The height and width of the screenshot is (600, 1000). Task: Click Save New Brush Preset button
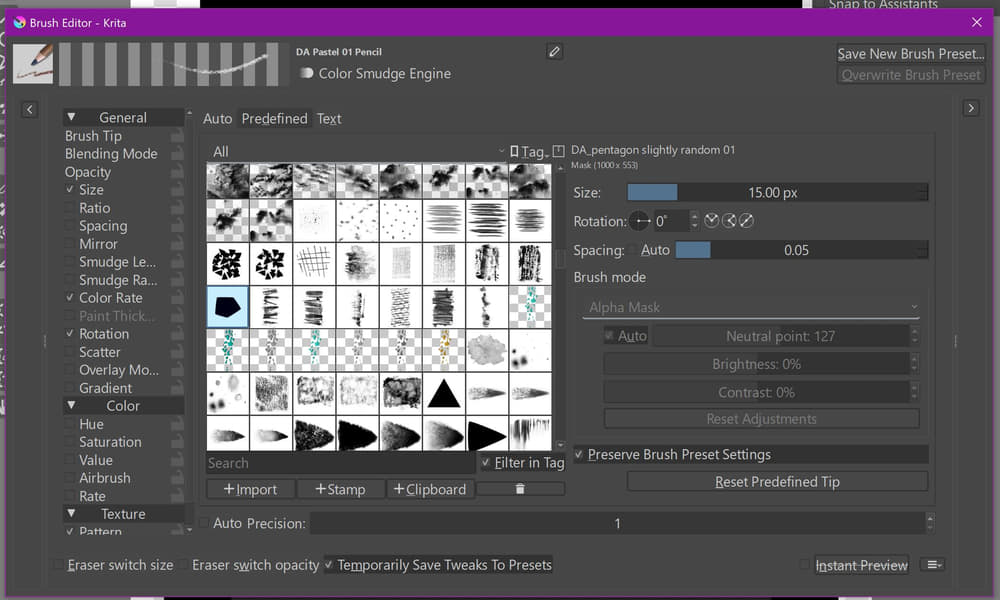point(910,54)
